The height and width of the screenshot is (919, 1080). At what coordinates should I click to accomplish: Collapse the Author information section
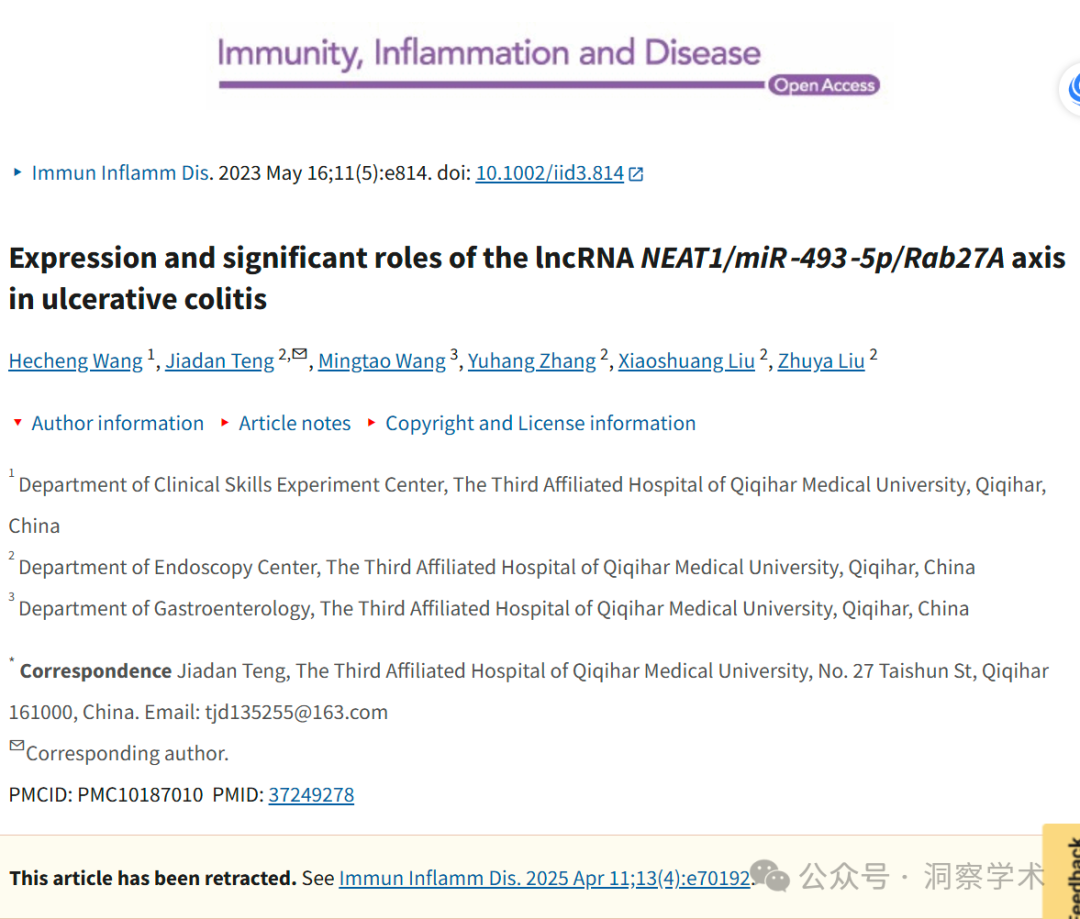coord(107,423)
